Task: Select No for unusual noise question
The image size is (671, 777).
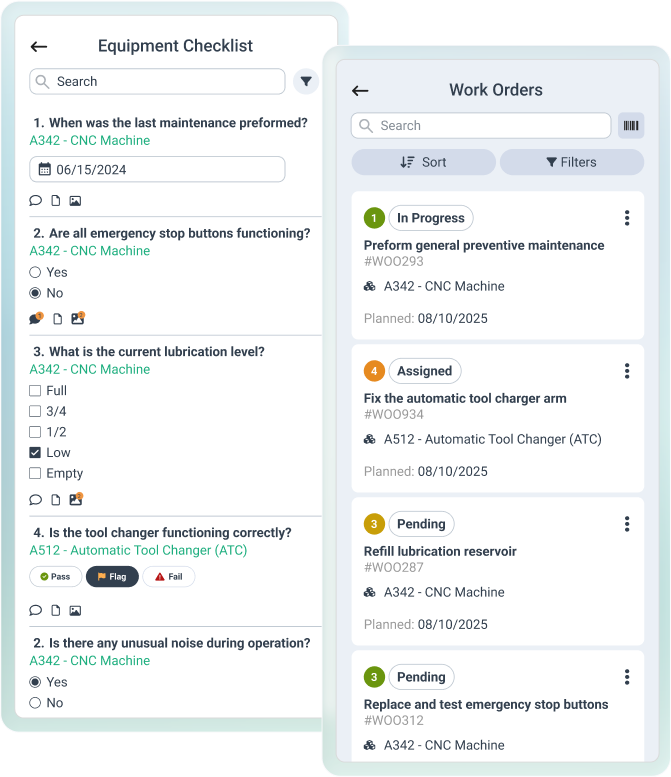Action: [36, 703]
